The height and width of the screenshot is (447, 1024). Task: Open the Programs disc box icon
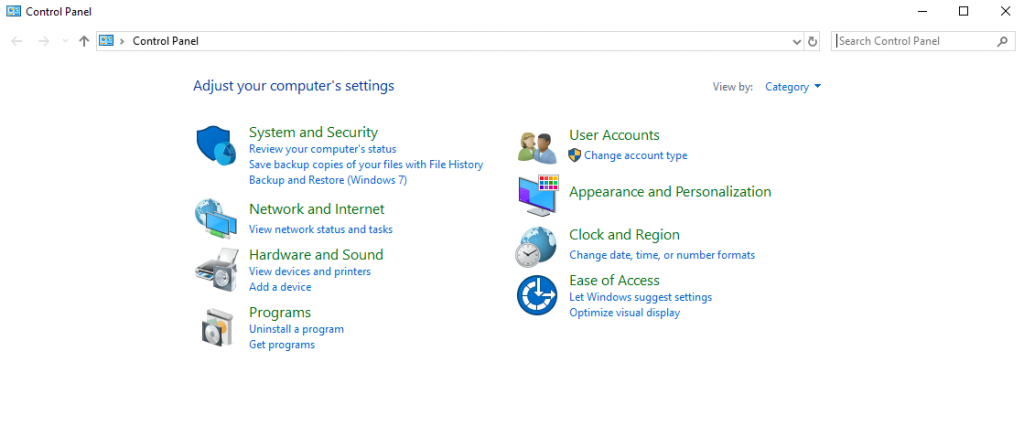point(217,327)
